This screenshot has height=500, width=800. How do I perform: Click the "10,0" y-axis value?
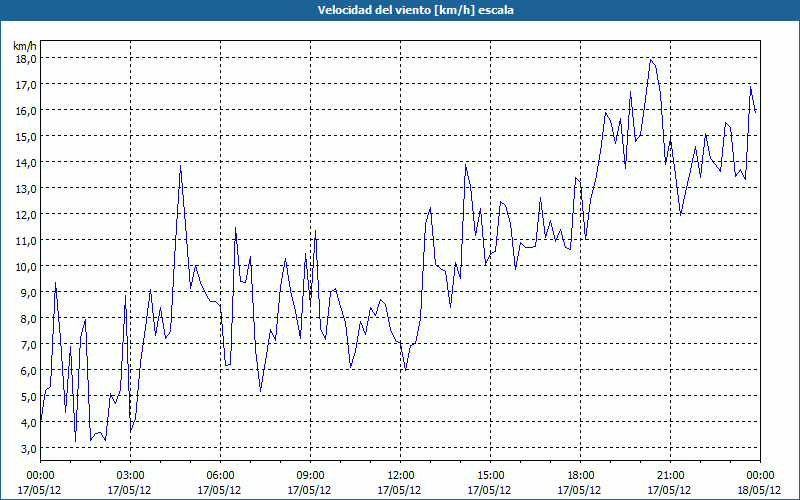[26, 267]
